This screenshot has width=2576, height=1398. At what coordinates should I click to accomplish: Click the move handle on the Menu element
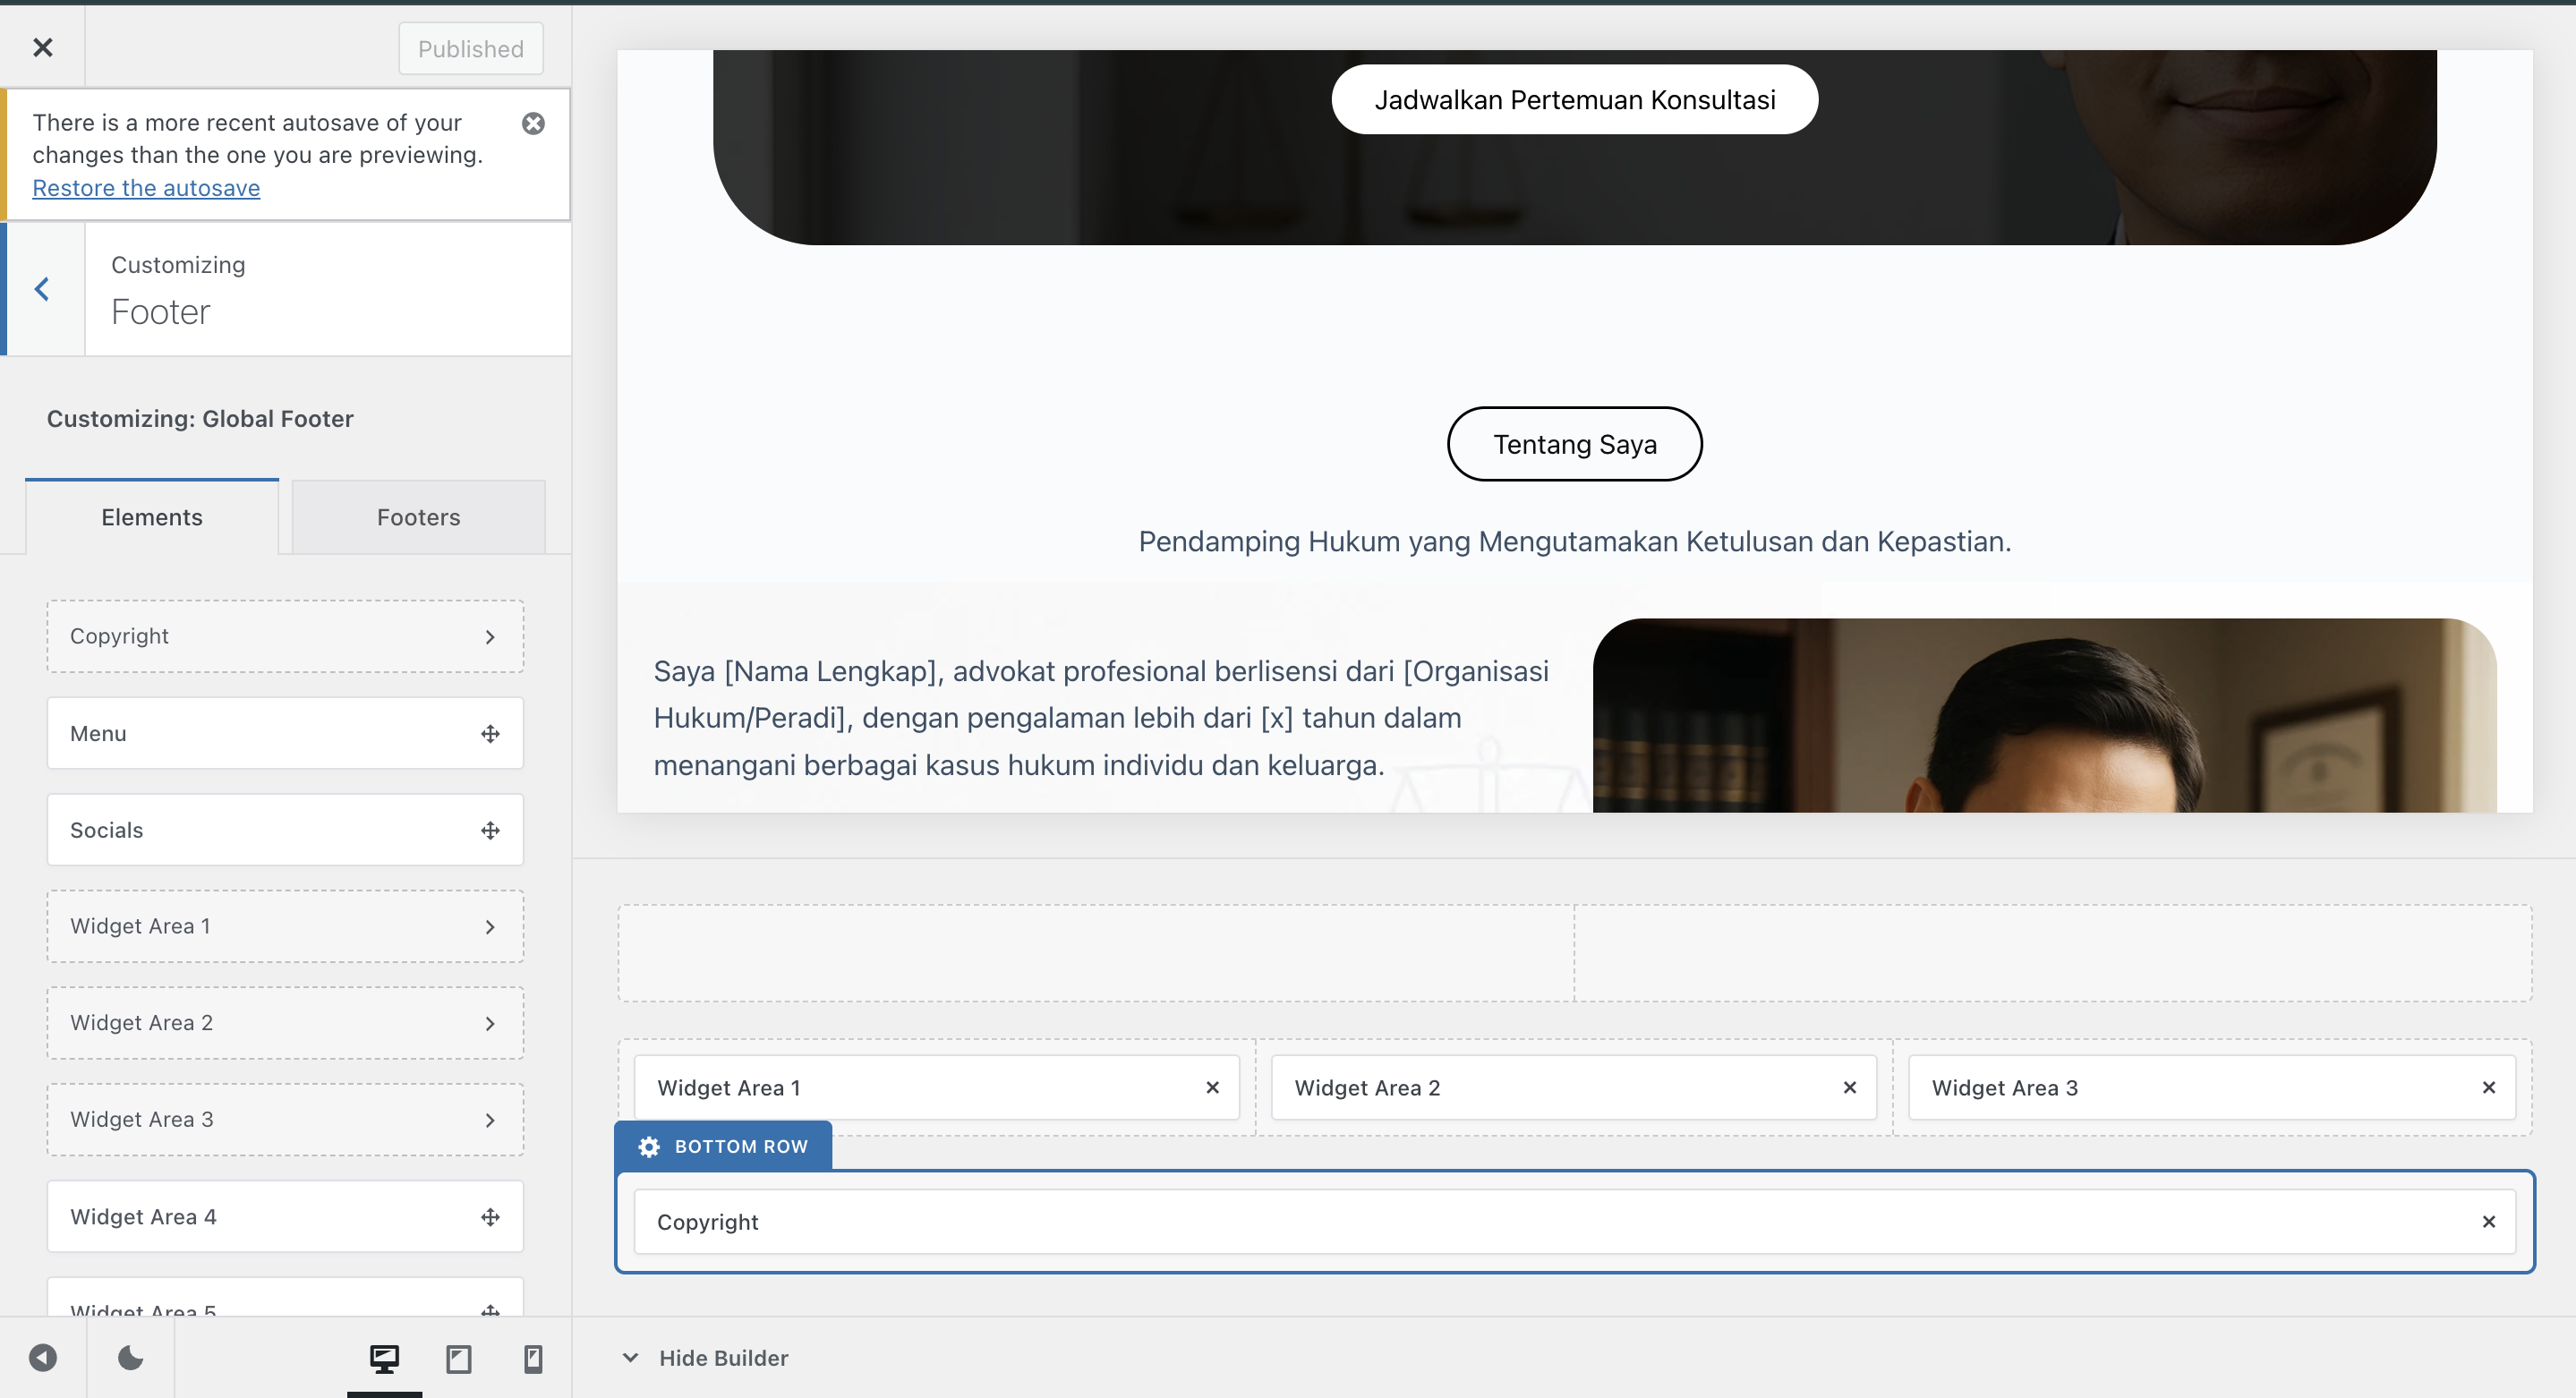click(x=490, y=733)
